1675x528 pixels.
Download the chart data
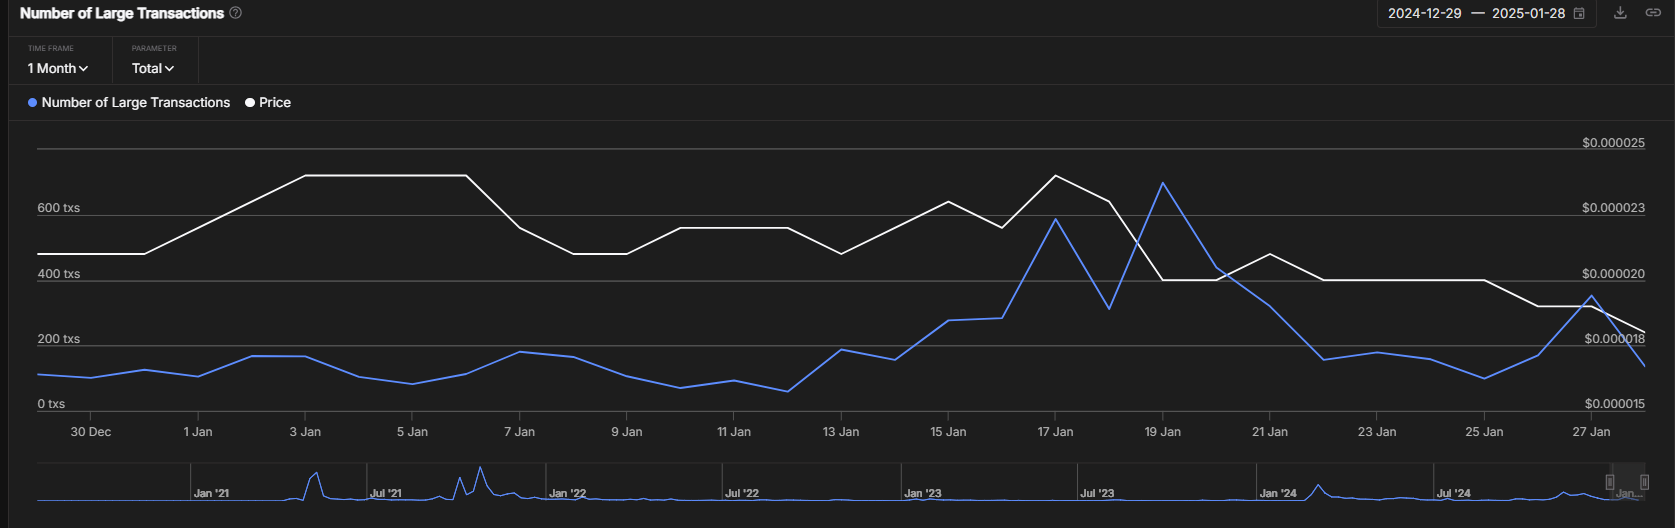(1621, 13)
